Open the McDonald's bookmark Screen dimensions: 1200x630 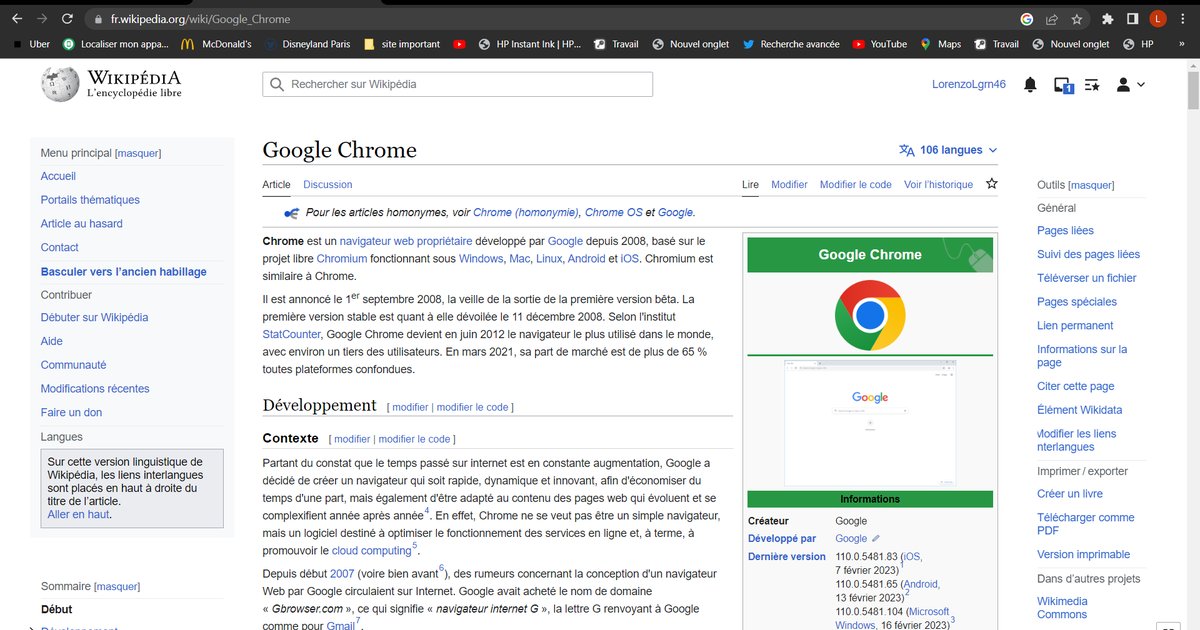(x=215, y=44)
